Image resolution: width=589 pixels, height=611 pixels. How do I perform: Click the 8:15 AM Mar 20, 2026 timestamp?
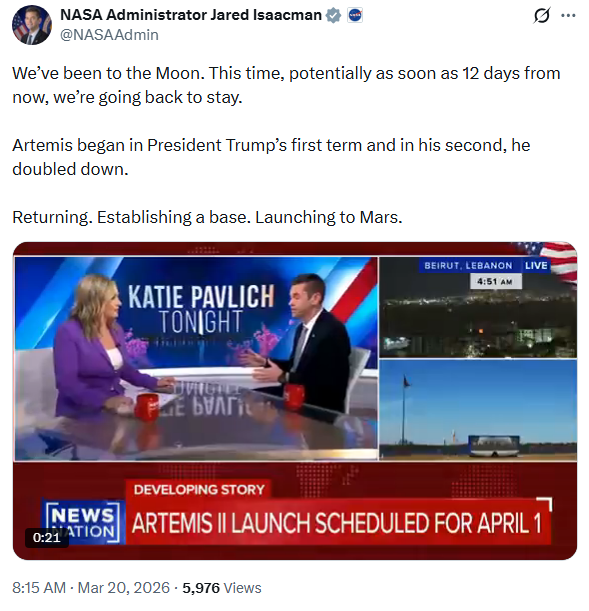pyautogui.click(x=91, y=588)
